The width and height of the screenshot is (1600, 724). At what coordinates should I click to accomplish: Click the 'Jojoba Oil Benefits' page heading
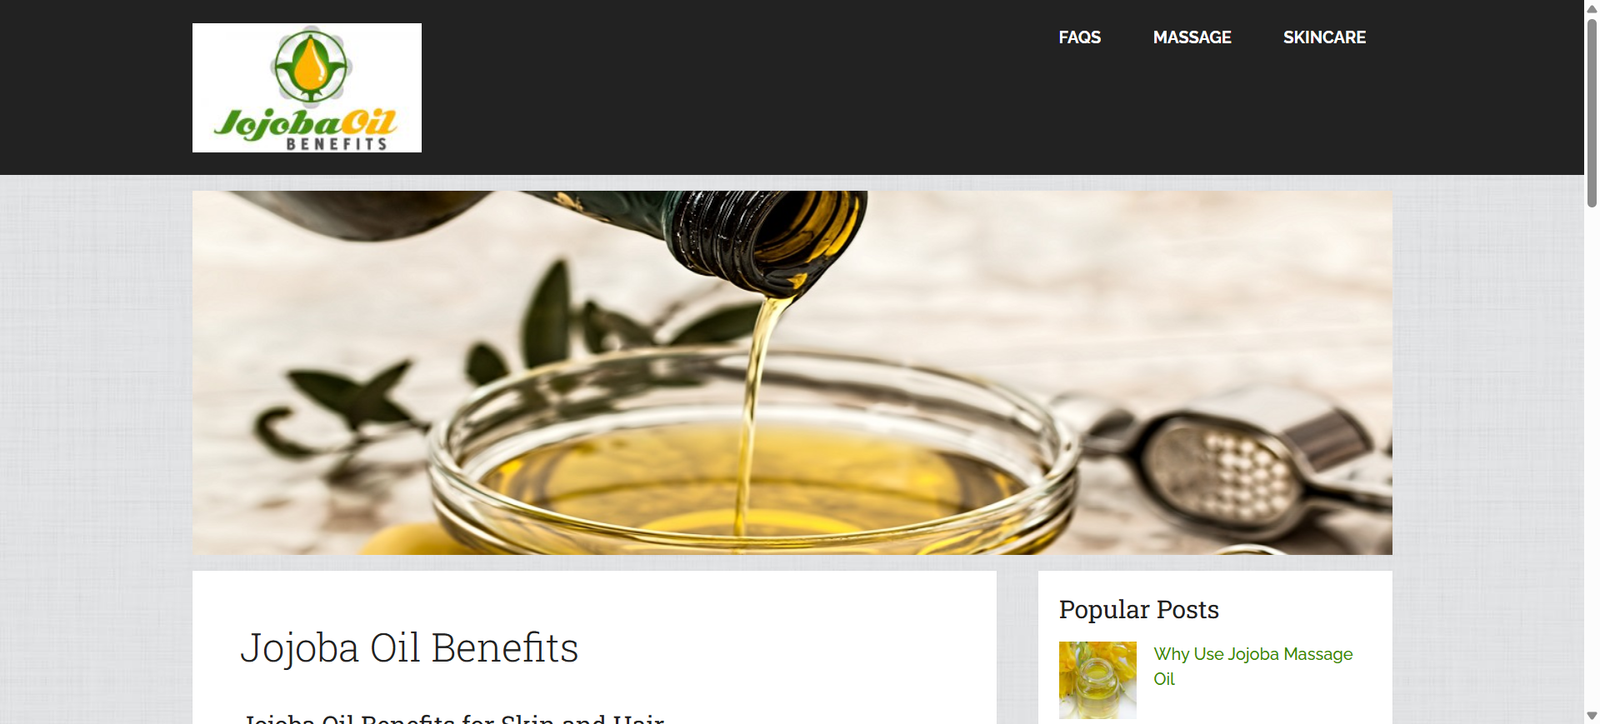pyautogui.click(x=409, y=648)
